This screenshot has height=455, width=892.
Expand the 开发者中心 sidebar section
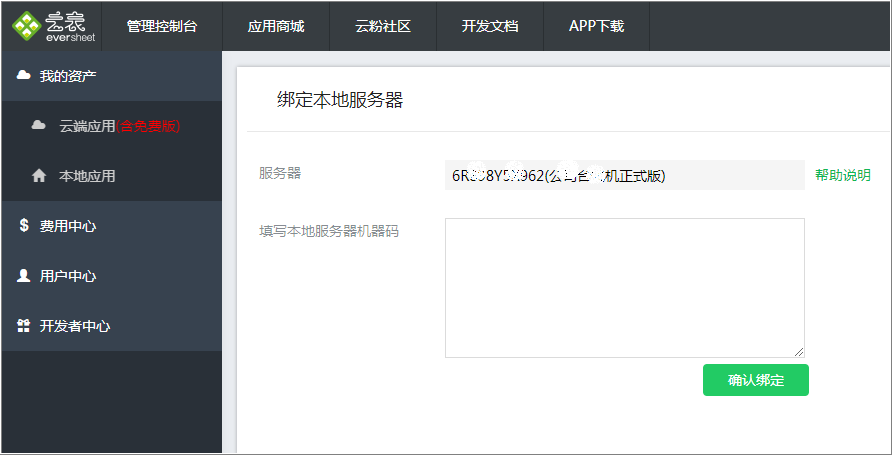tap(112, 326)
